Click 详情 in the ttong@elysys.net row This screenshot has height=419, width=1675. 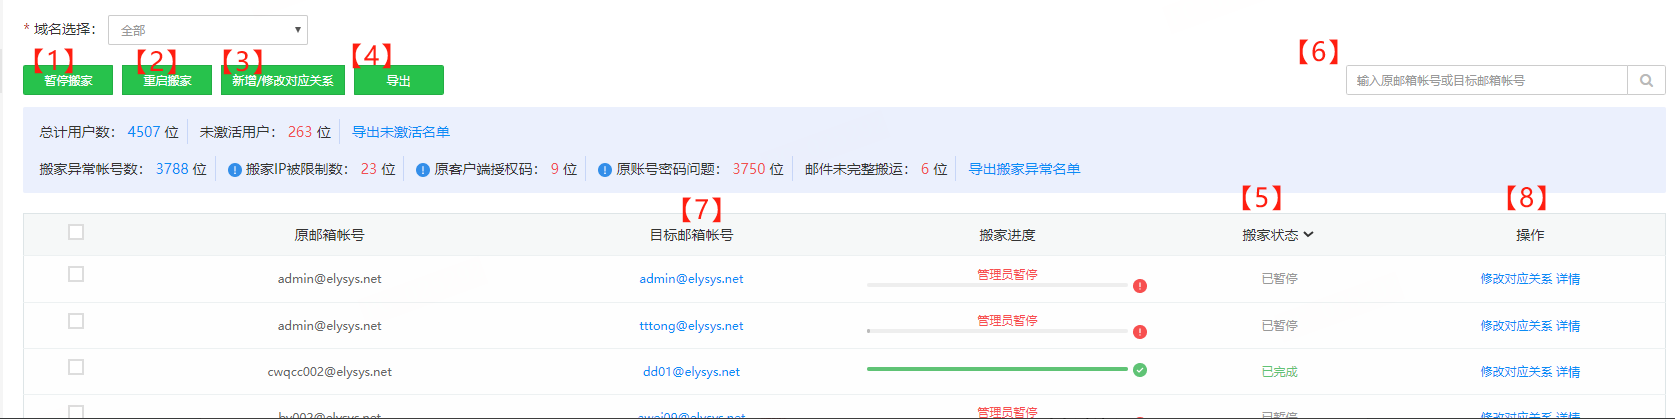coord(1568,326)
